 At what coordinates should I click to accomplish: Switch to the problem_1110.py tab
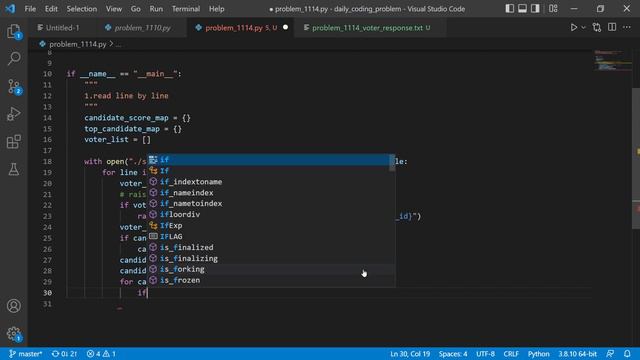[x=141, y=28]
